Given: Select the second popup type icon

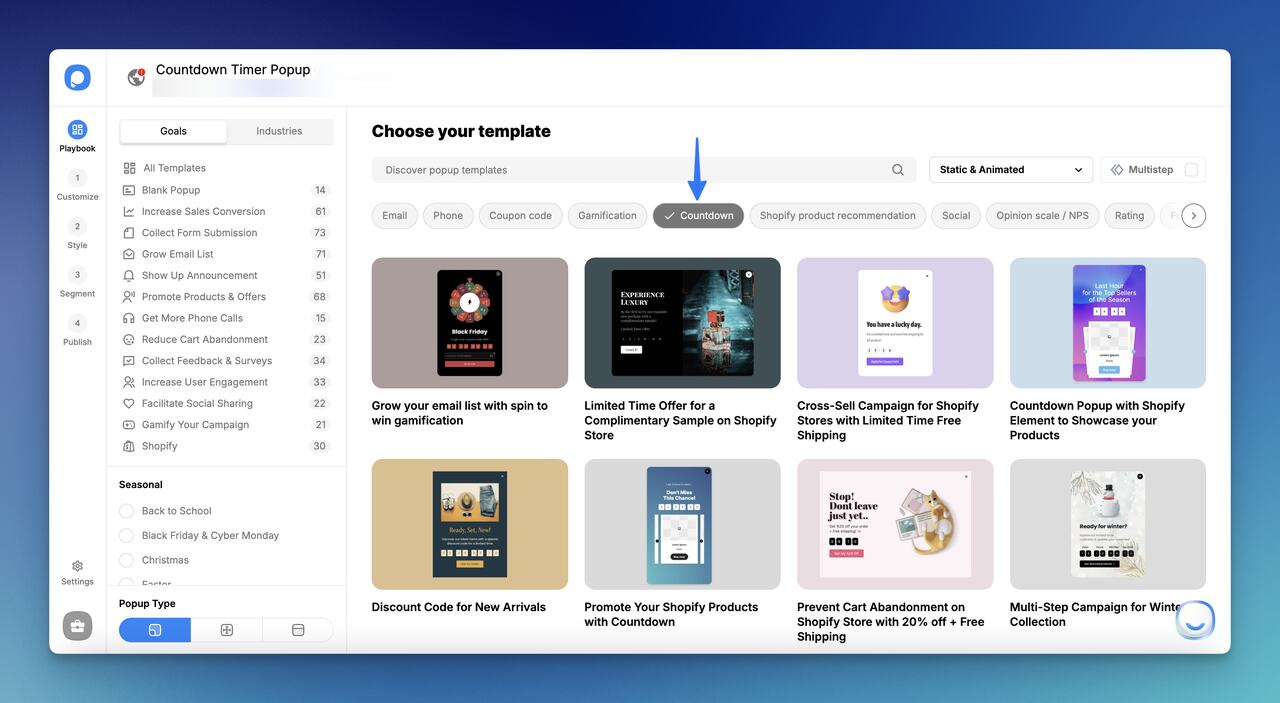Looking at the screenshot, I should pos(227,630).
